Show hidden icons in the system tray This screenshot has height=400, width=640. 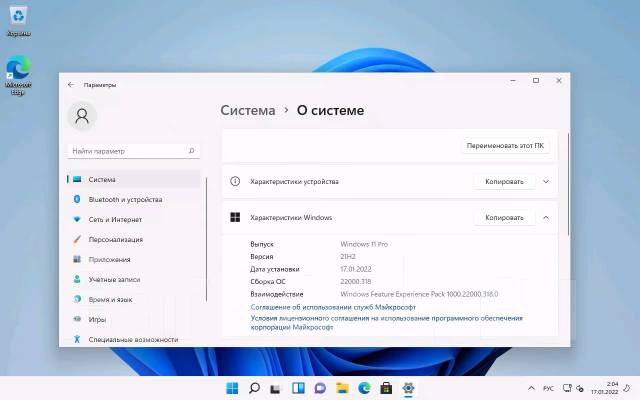[x=531, y=388]
